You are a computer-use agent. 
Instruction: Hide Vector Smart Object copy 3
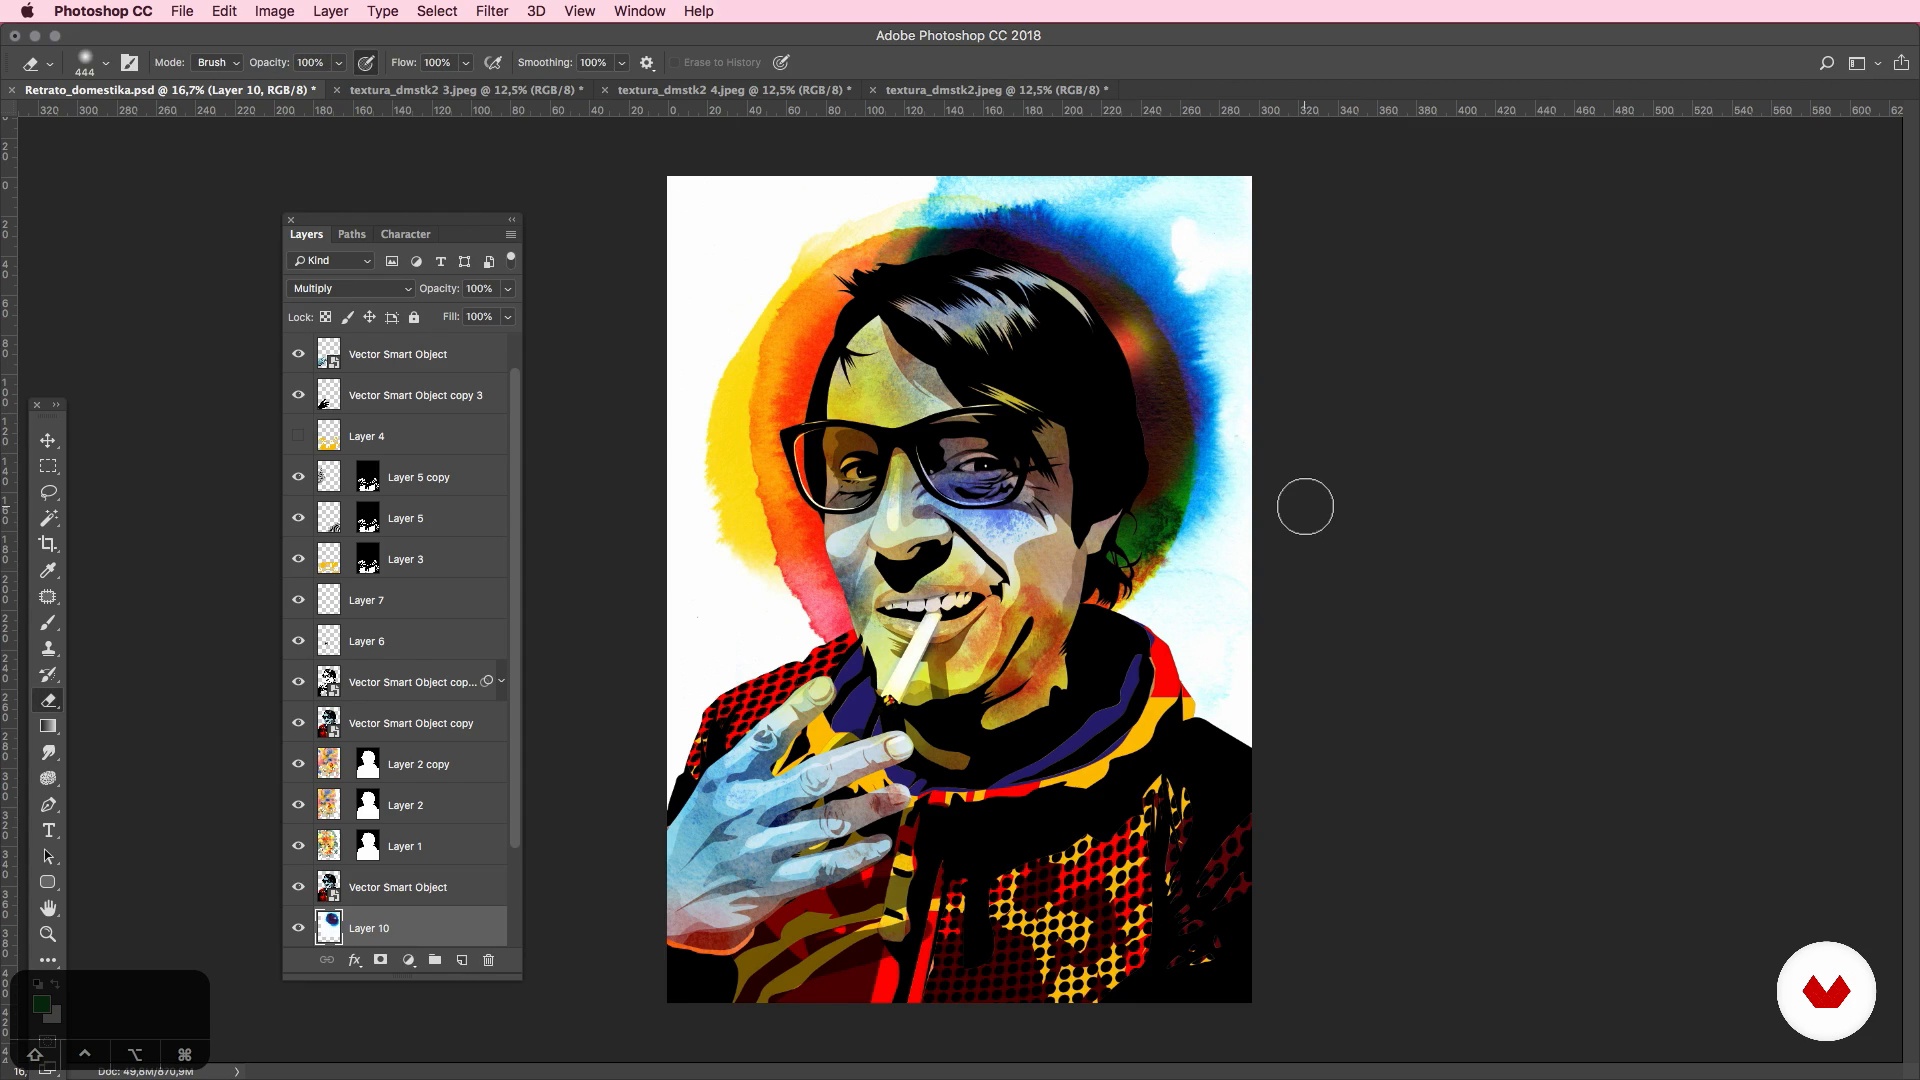(298, 395)
